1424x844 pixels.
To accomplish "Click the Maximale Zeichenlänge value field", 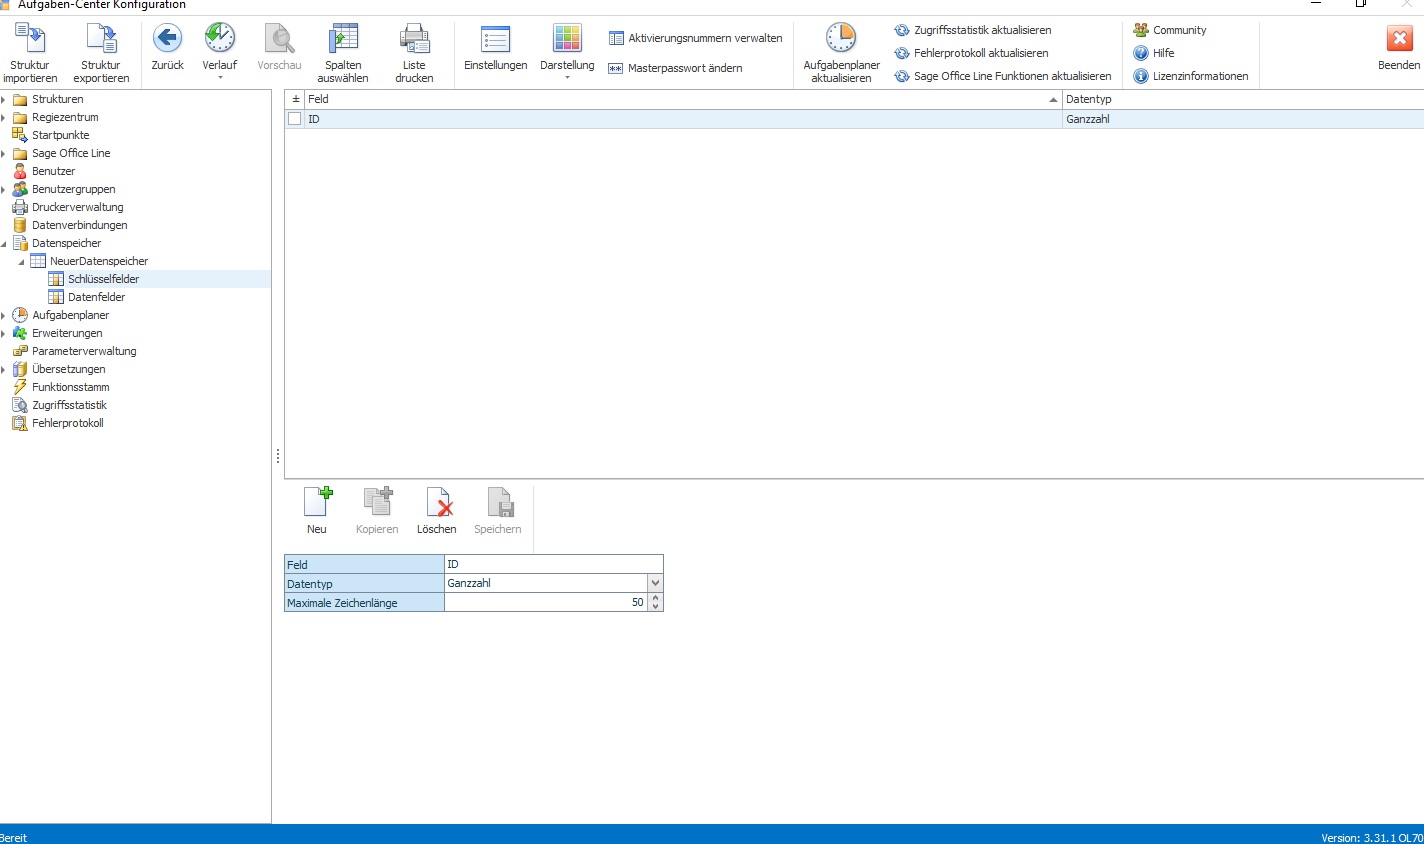I will point(546,602).
